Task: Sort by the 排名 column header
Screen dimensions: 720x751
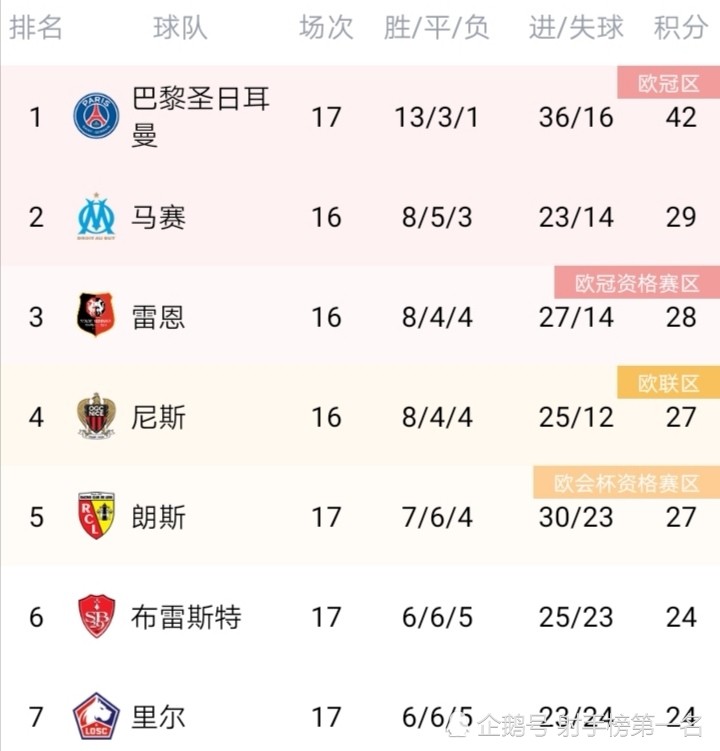Action: (x=36, y=27)
